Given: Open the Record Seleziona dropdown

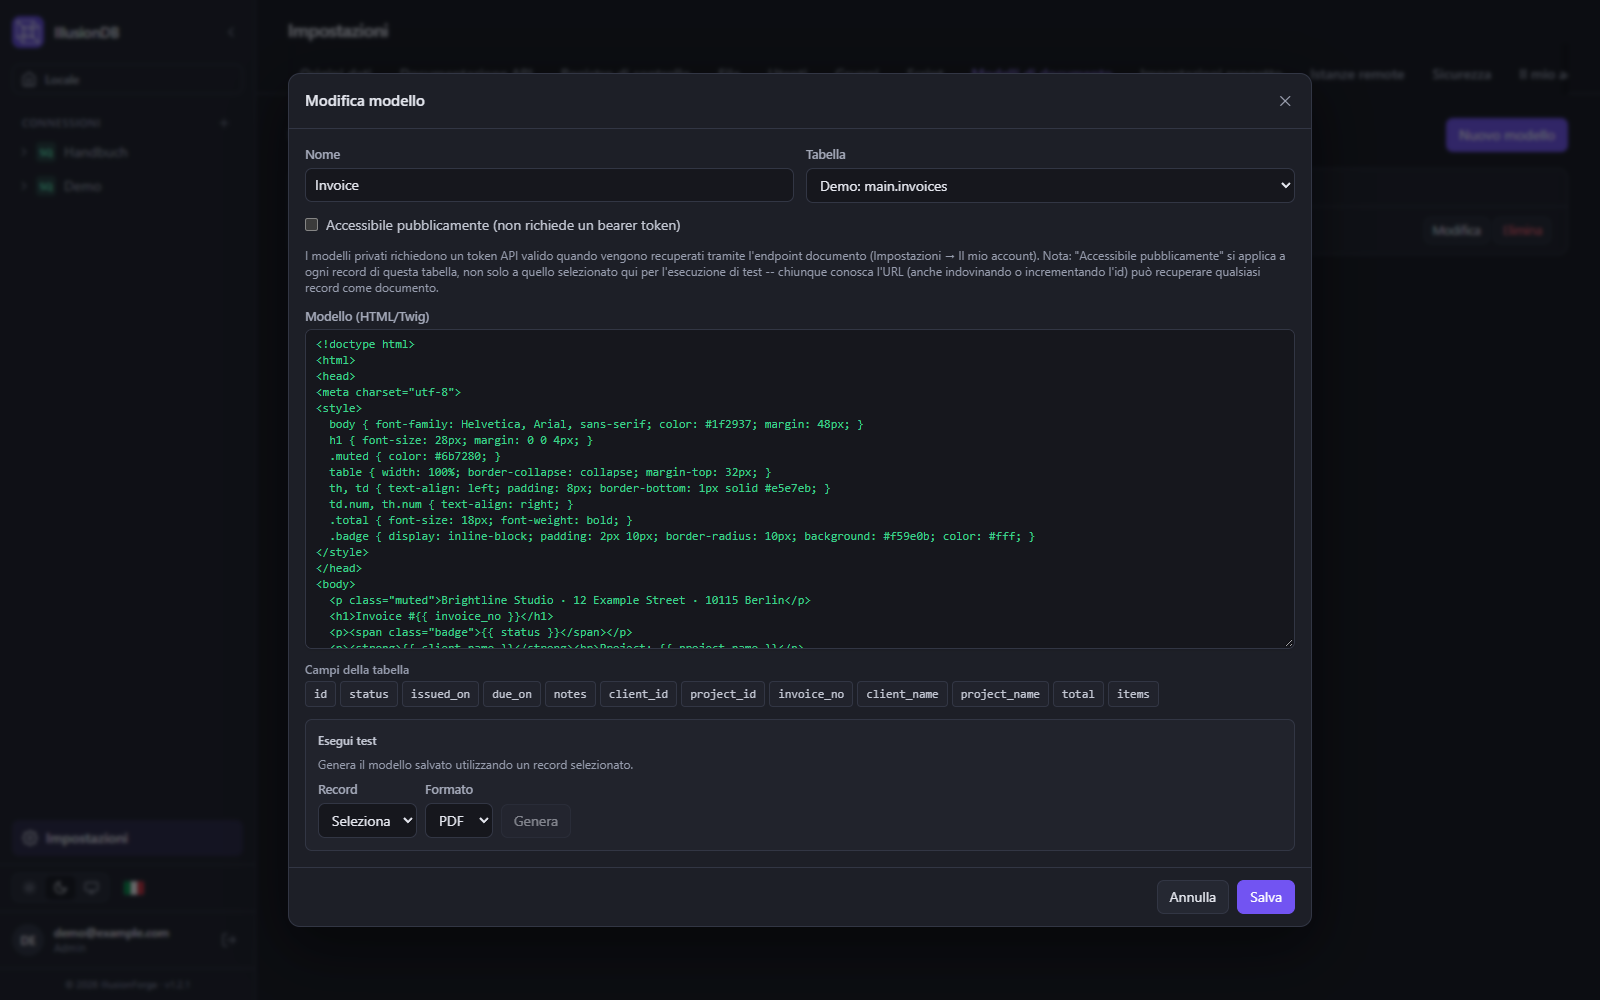Looking at the screenshot, I should pyautogui.click(x=367, y=821).
